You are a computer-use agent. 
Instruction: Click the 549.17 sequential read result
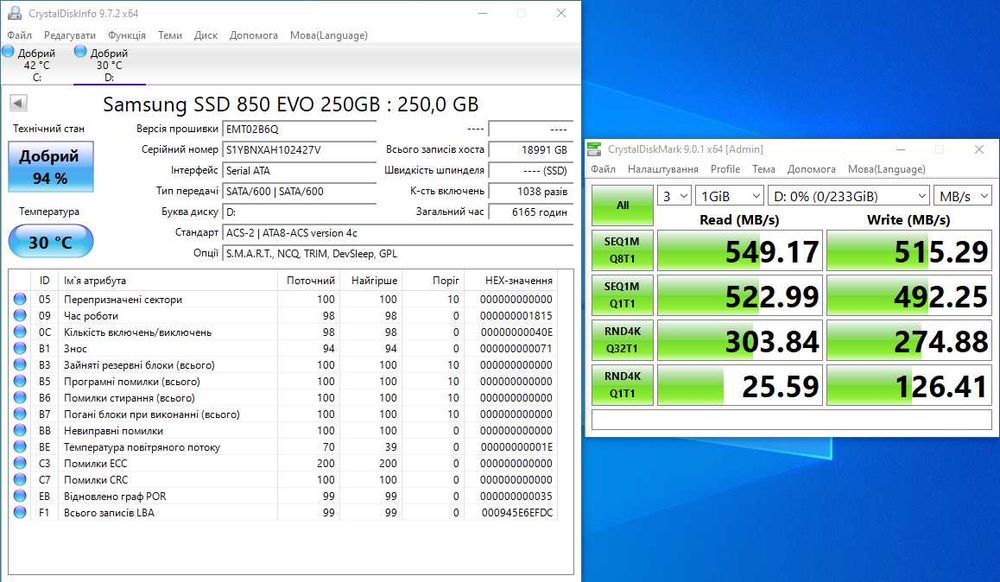[740, 251]
